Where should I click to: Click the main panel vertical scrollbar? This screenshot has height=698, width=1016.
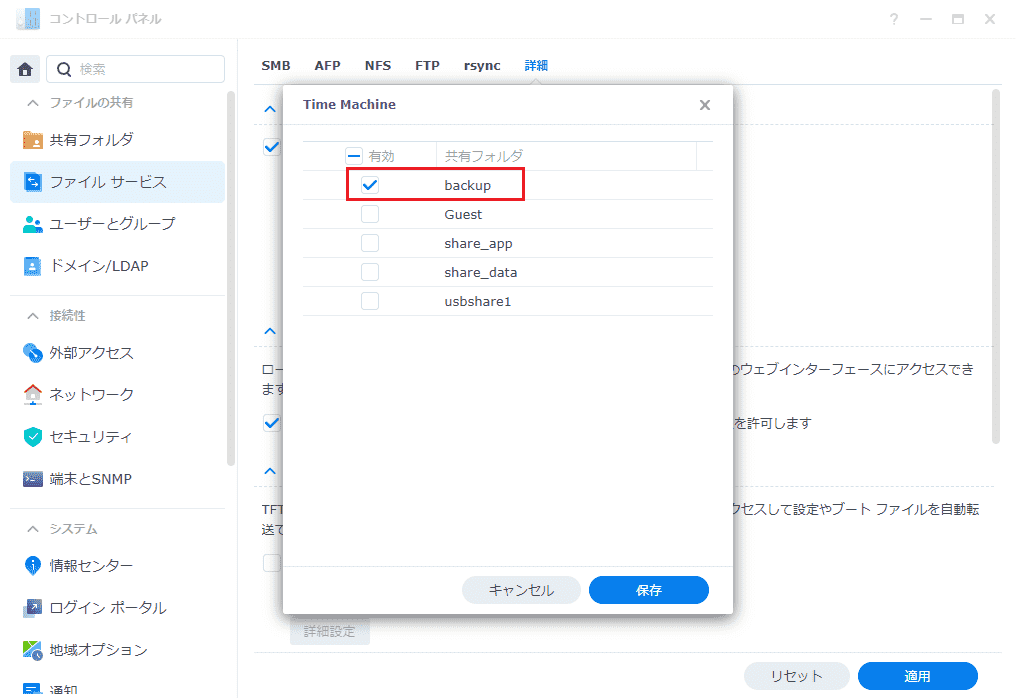pyautogui.click(x=996, y=266)
